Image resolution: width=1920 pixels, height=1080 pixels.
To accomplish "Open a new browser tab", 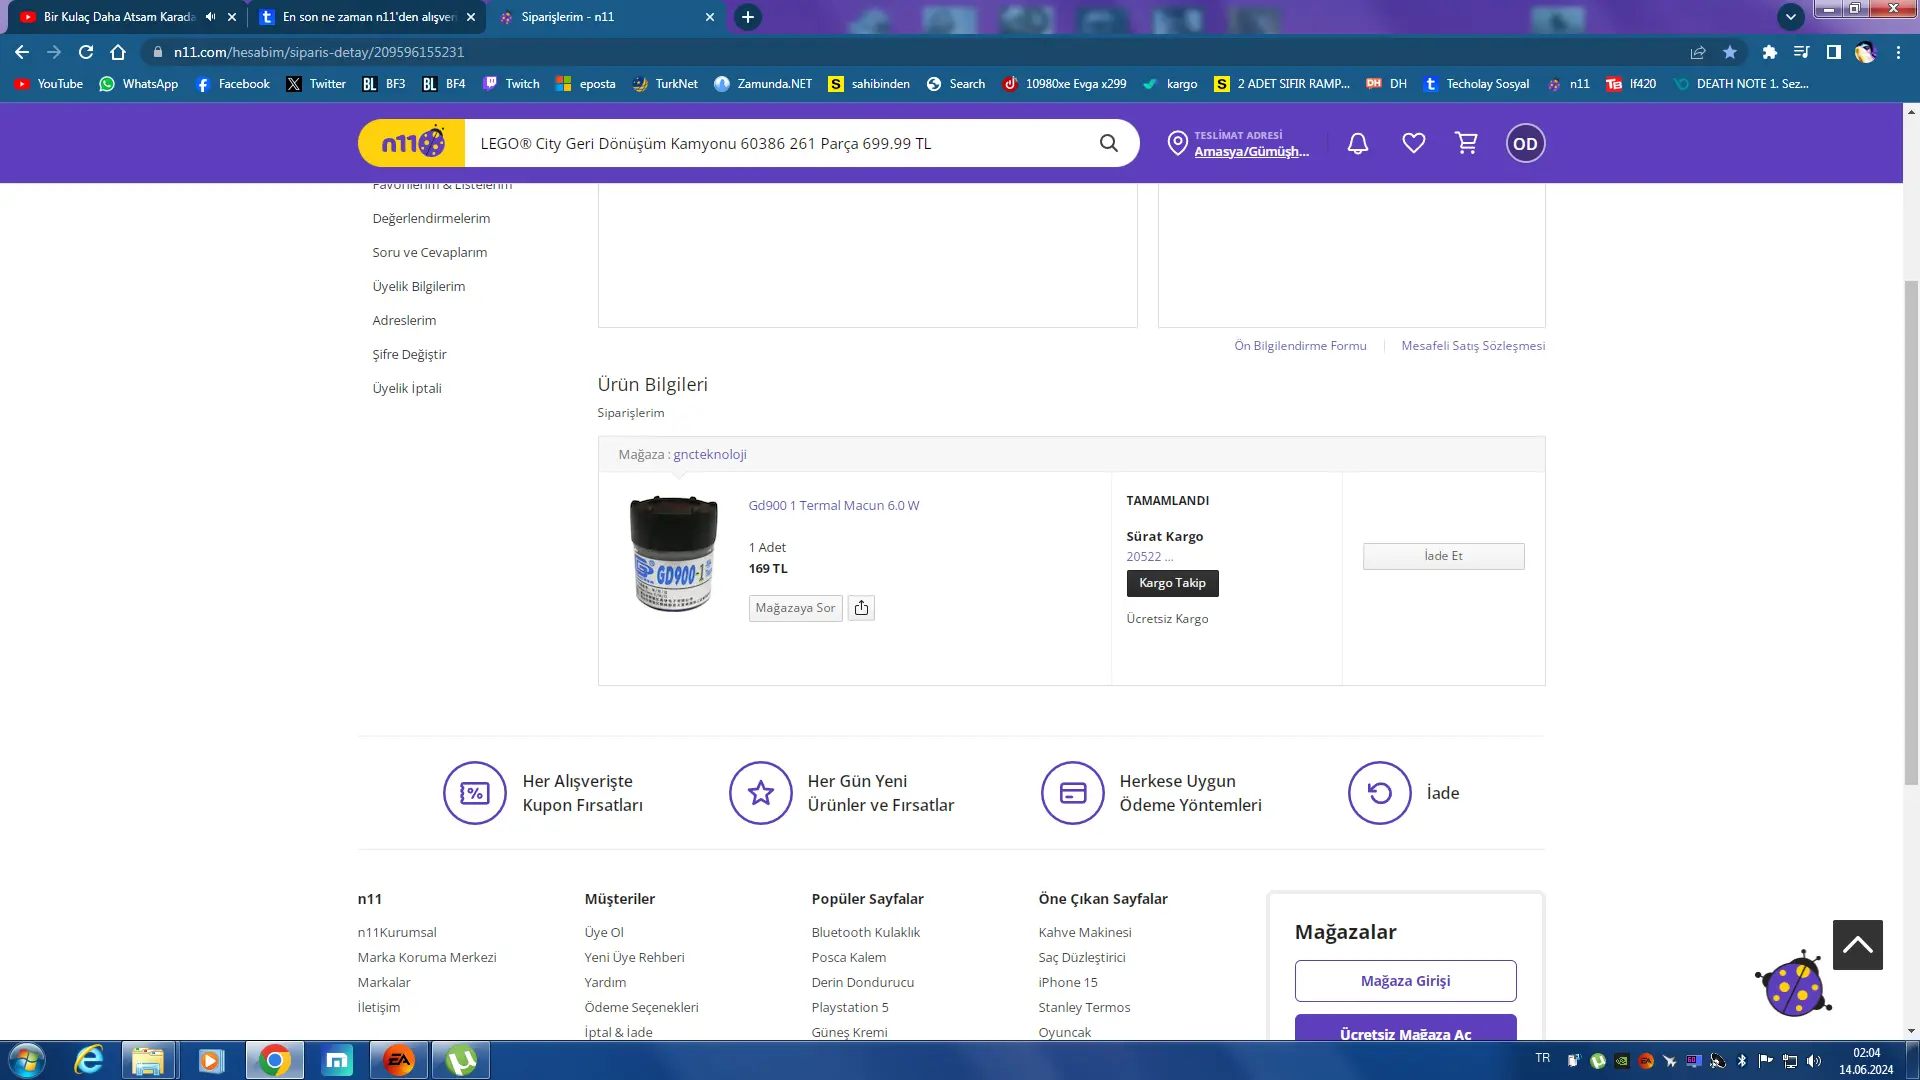I will click(x=747, y=17).
